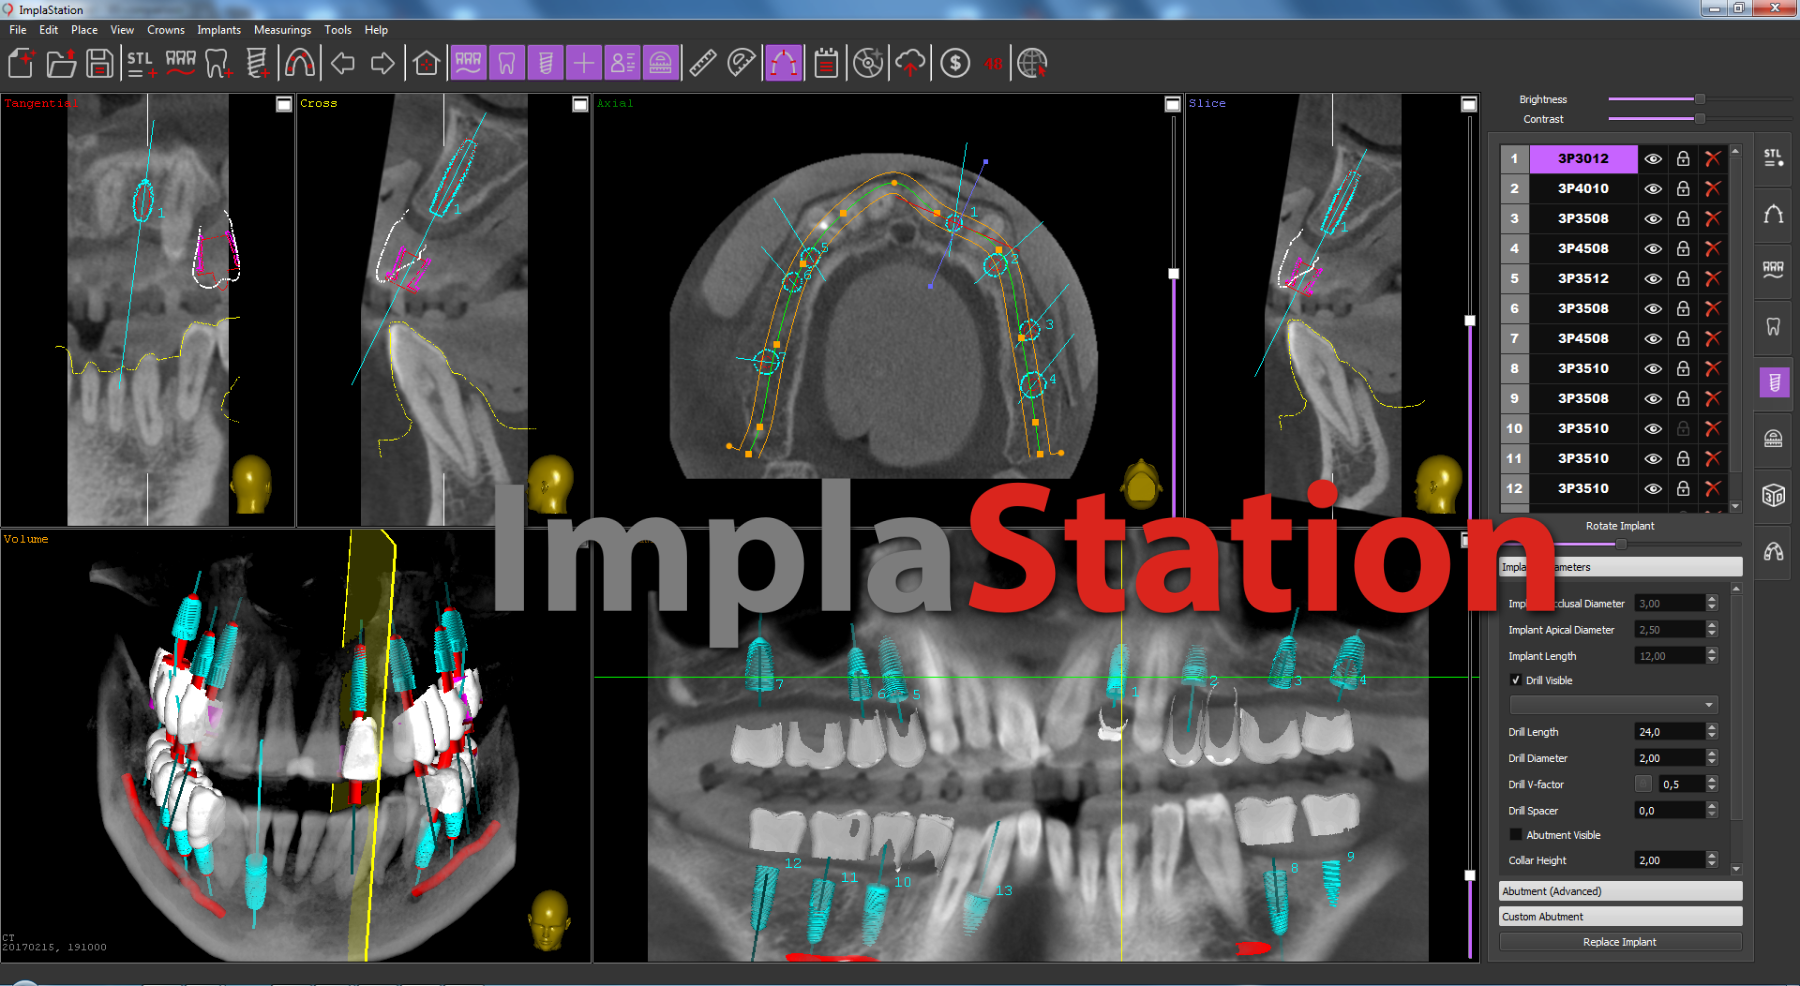Lock implant row 3 with padlock icon
The width and height of the screenshot is (1800, 986).
click(1683, 218)
